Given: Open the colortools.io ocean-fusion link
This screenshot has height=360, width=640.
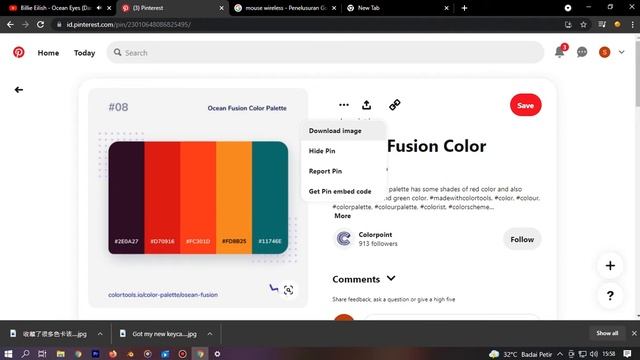Looking at the screenshot, I should (163, 295).
